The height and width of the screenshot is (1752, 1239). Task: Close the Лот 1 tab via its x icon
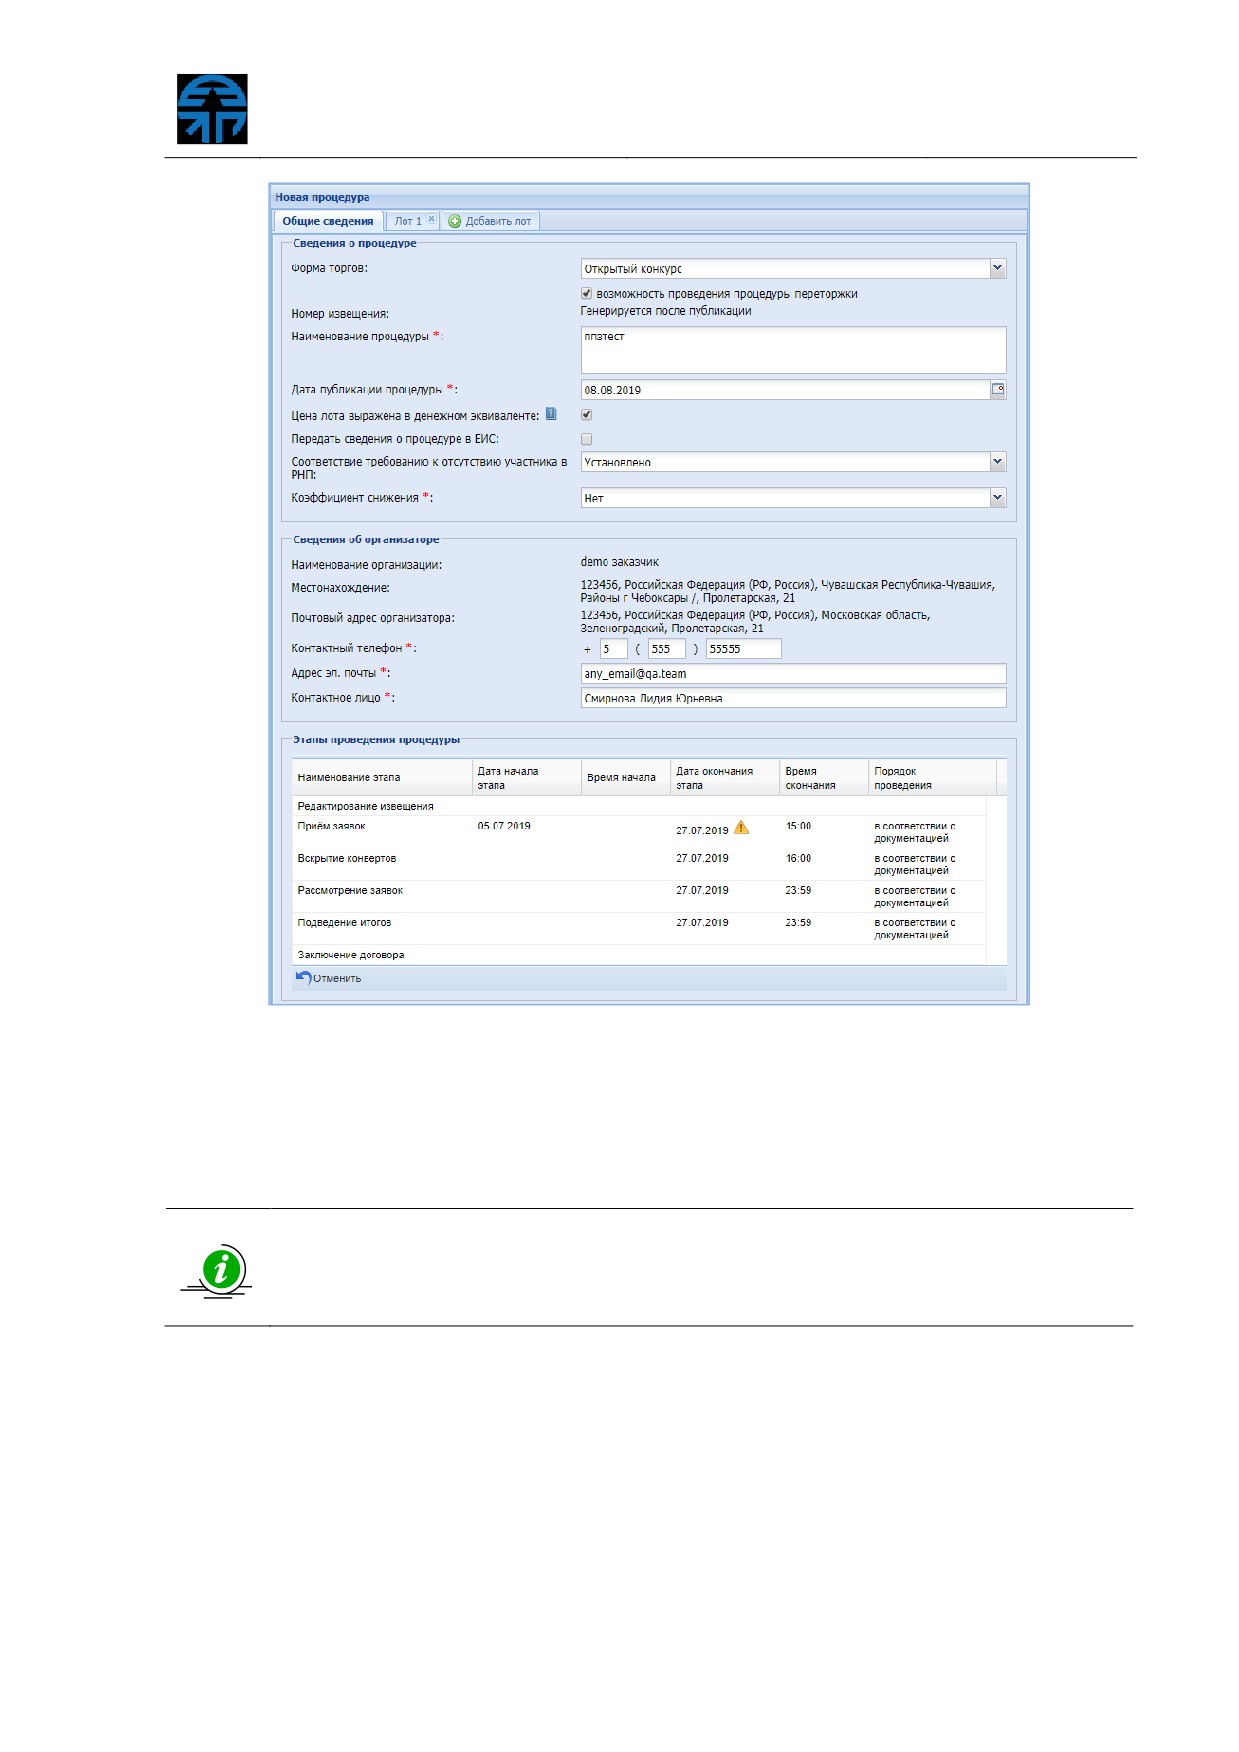click(x=431, y=219)
